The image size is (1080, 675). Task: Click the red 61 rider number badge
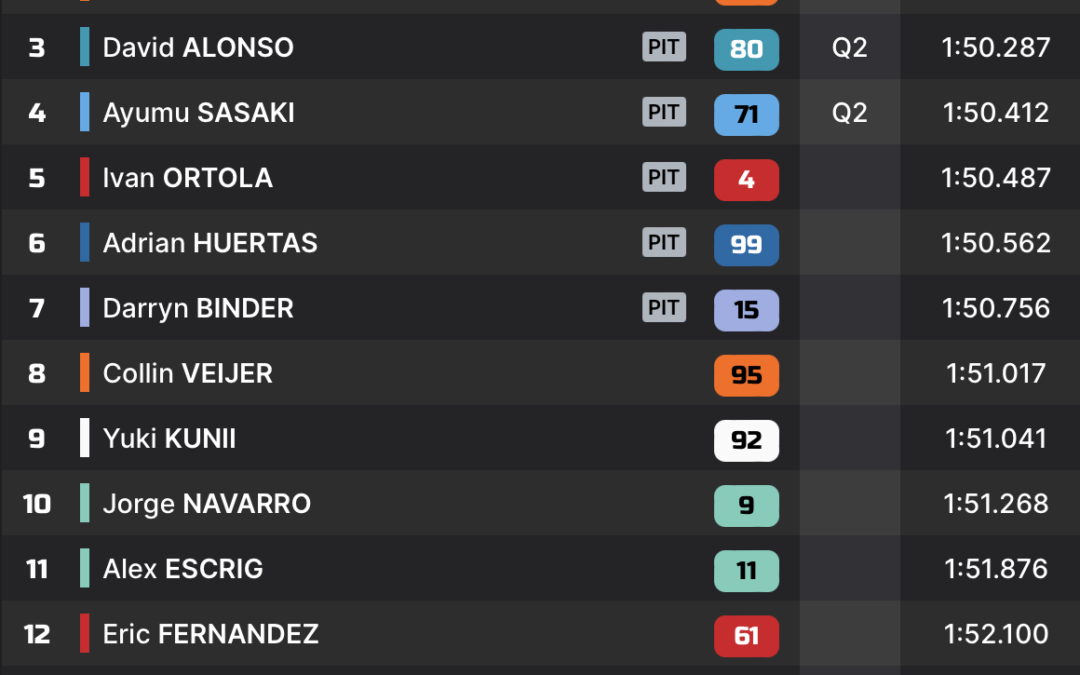click(x=747, y=636)
